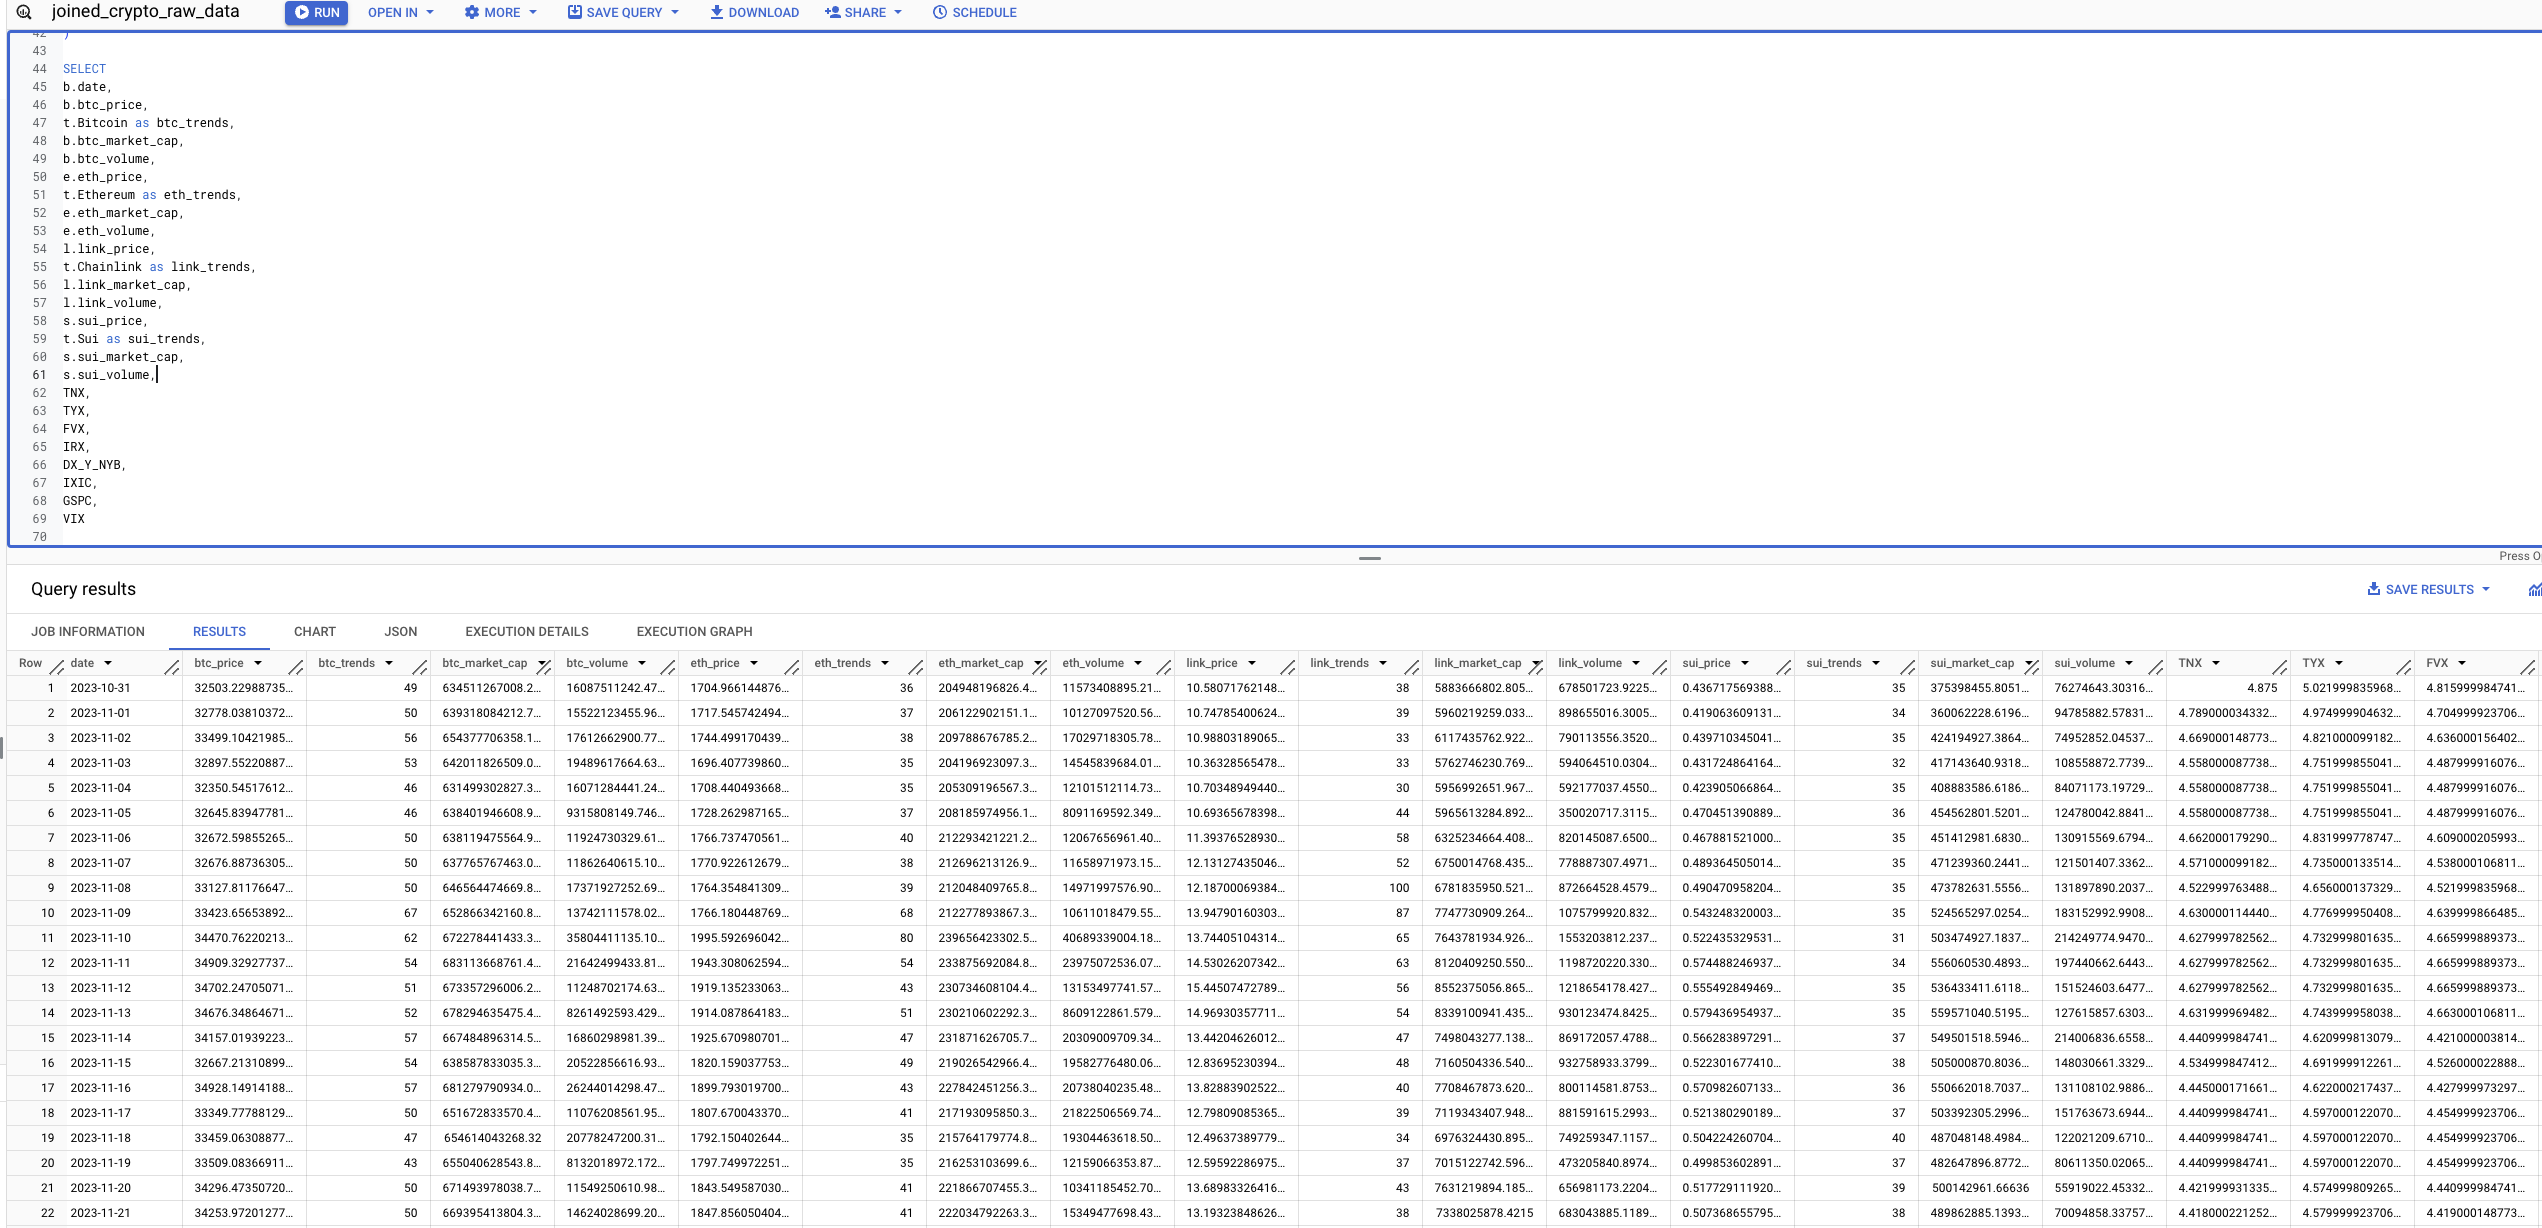Click line 61 in the query editor
2542x1228 pixels.
(108, 375)
